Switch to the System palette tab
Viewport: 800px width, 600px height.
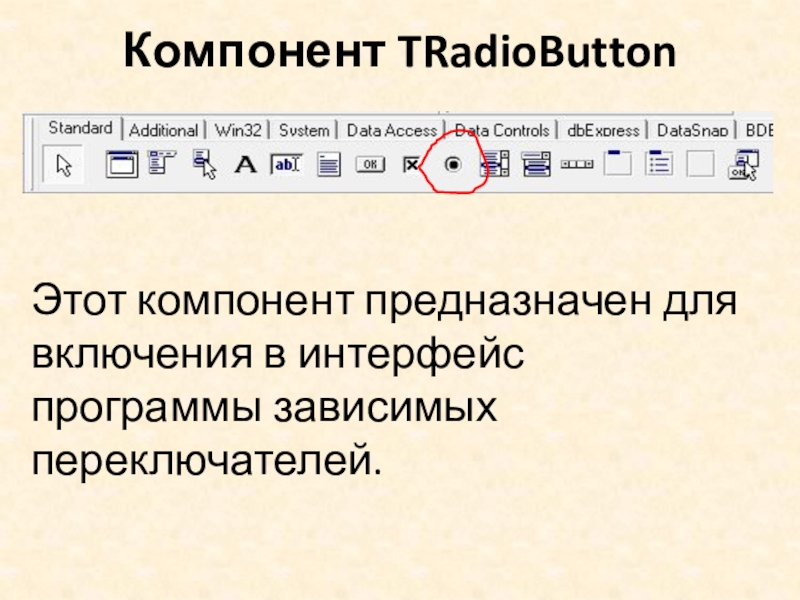pos(304,131)
